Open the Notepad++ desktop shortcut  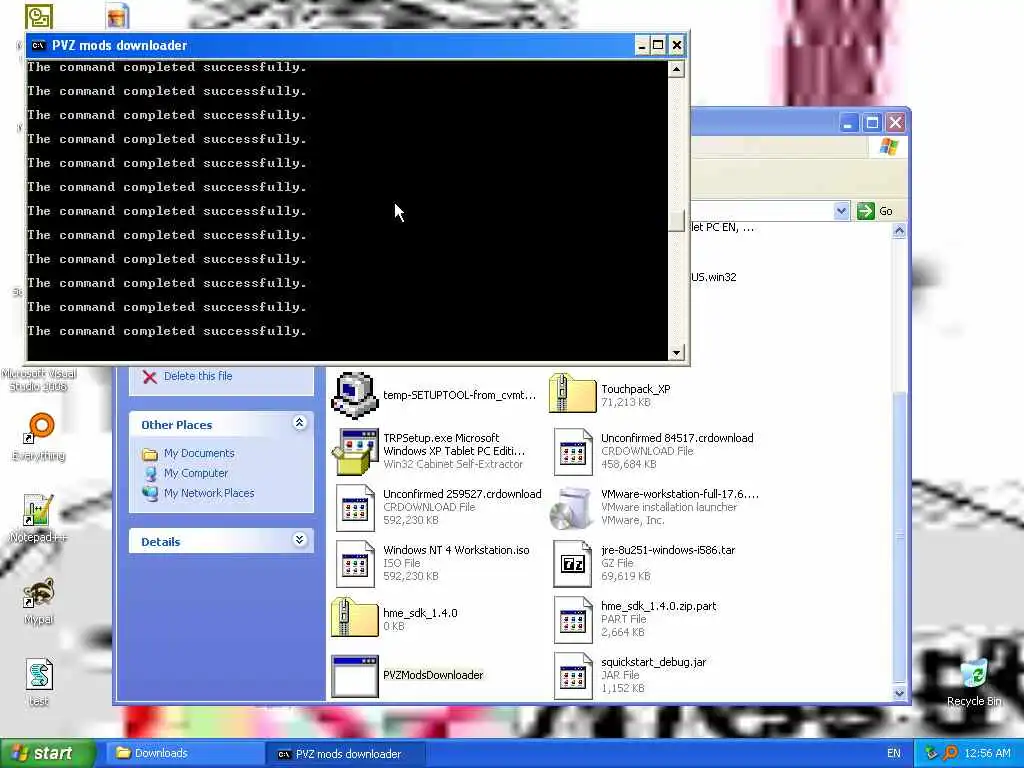tap(38, 511)
